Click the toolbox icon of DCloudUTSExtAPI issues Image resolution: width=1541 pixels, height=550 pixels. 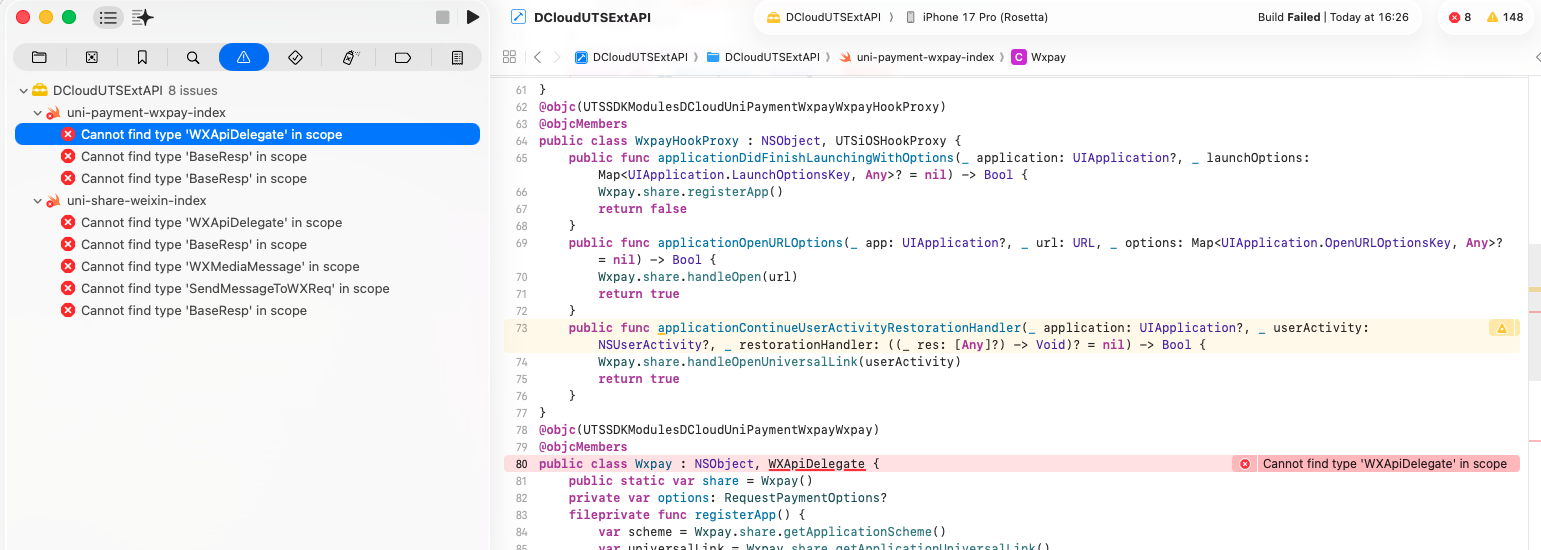40,90
